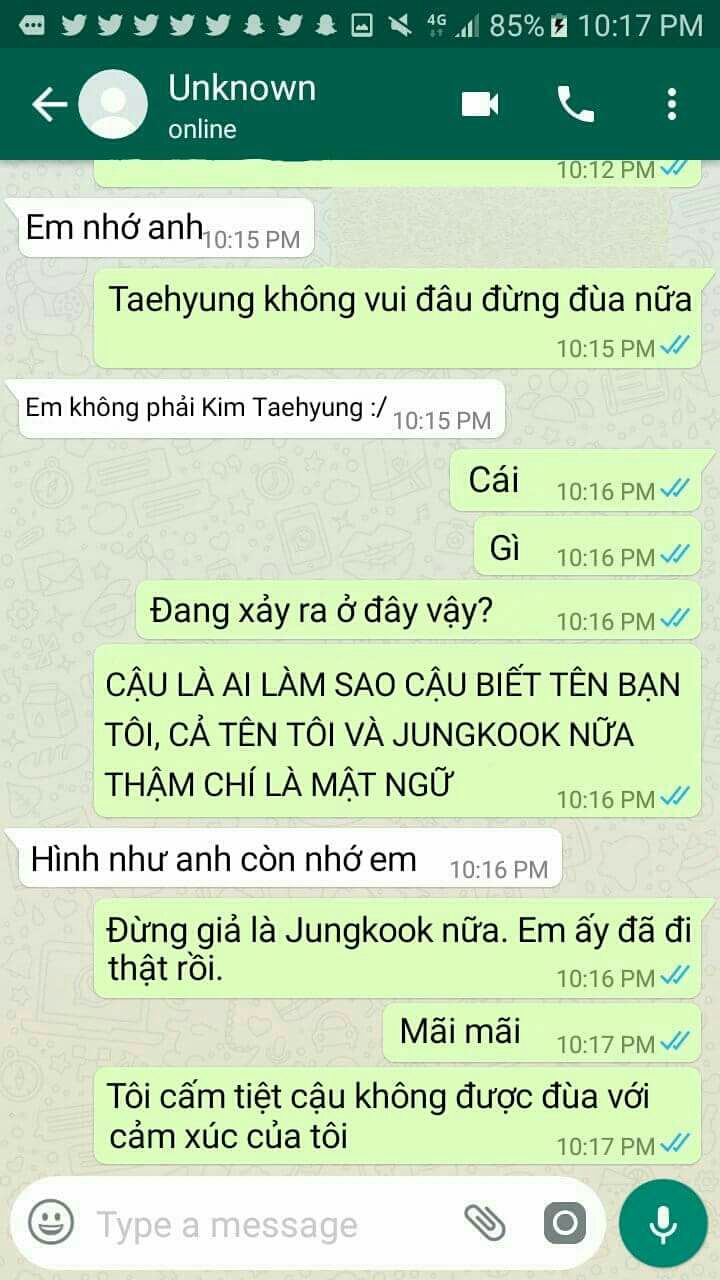The width and height of the screenshot is (720, 1280).
Task: Go back using the arrow icon
Action: point(48,104)
